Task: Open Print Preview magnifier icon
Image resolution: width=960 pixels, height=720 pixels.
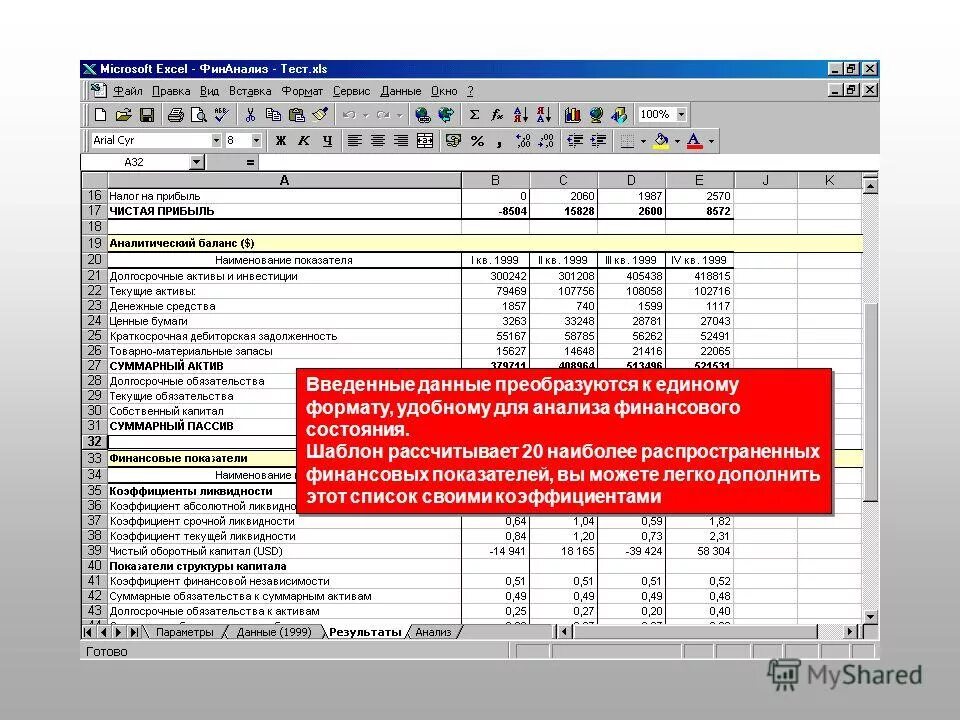Action: click(198, 114)
